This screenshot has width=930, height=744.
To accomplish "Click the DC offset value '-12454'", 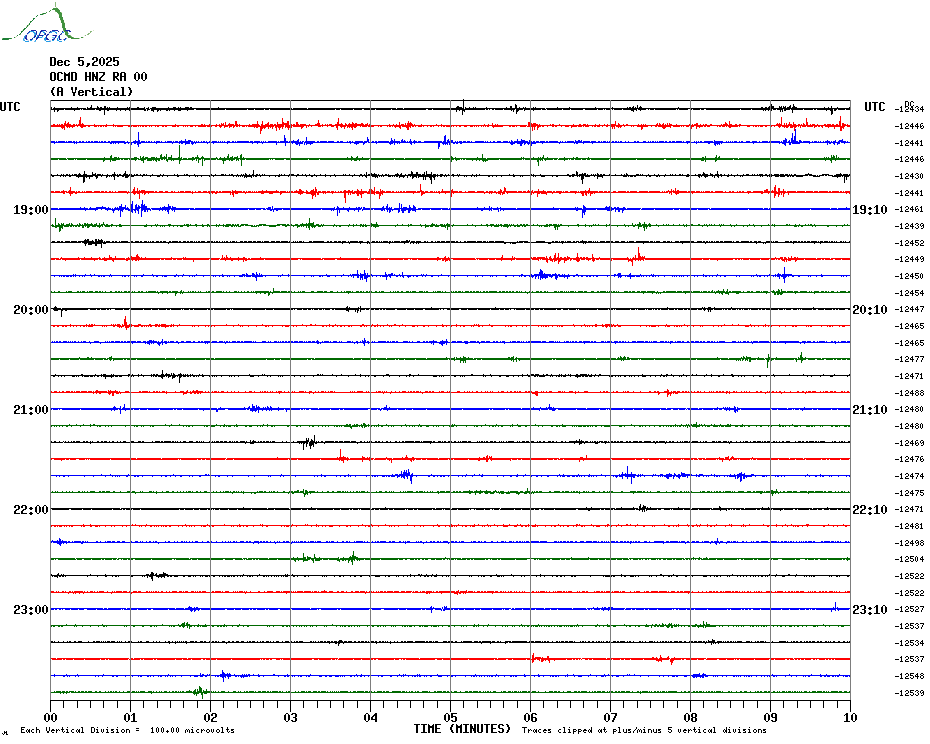I will 909,293.
